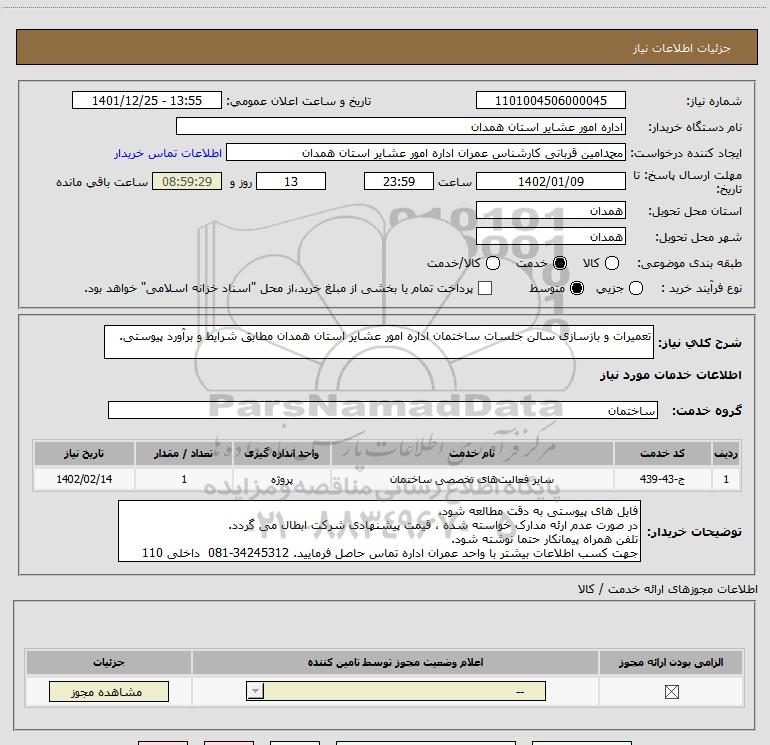
Task: Click the واحد اندازه گیری column header
Action: (282, 453)
